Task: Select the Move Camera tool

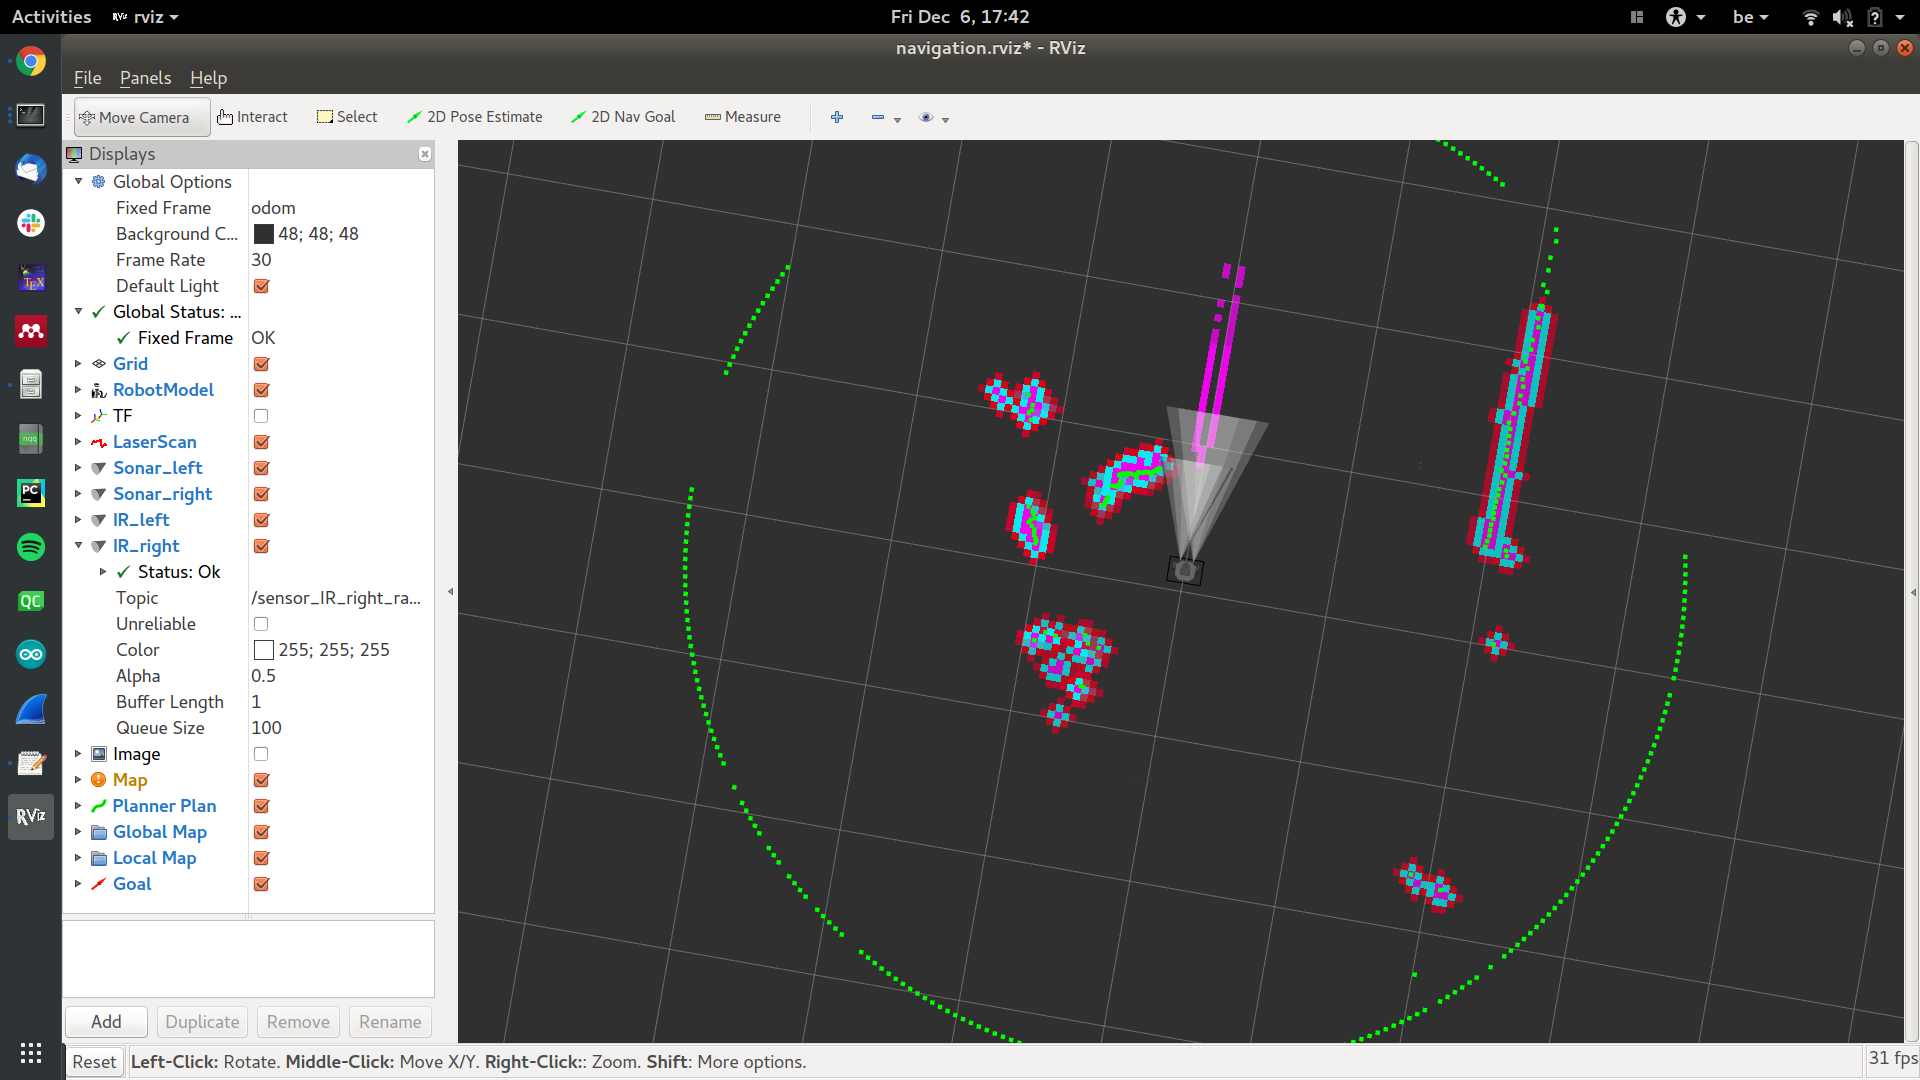Action: pyautogui.click(x=142, y=117)
